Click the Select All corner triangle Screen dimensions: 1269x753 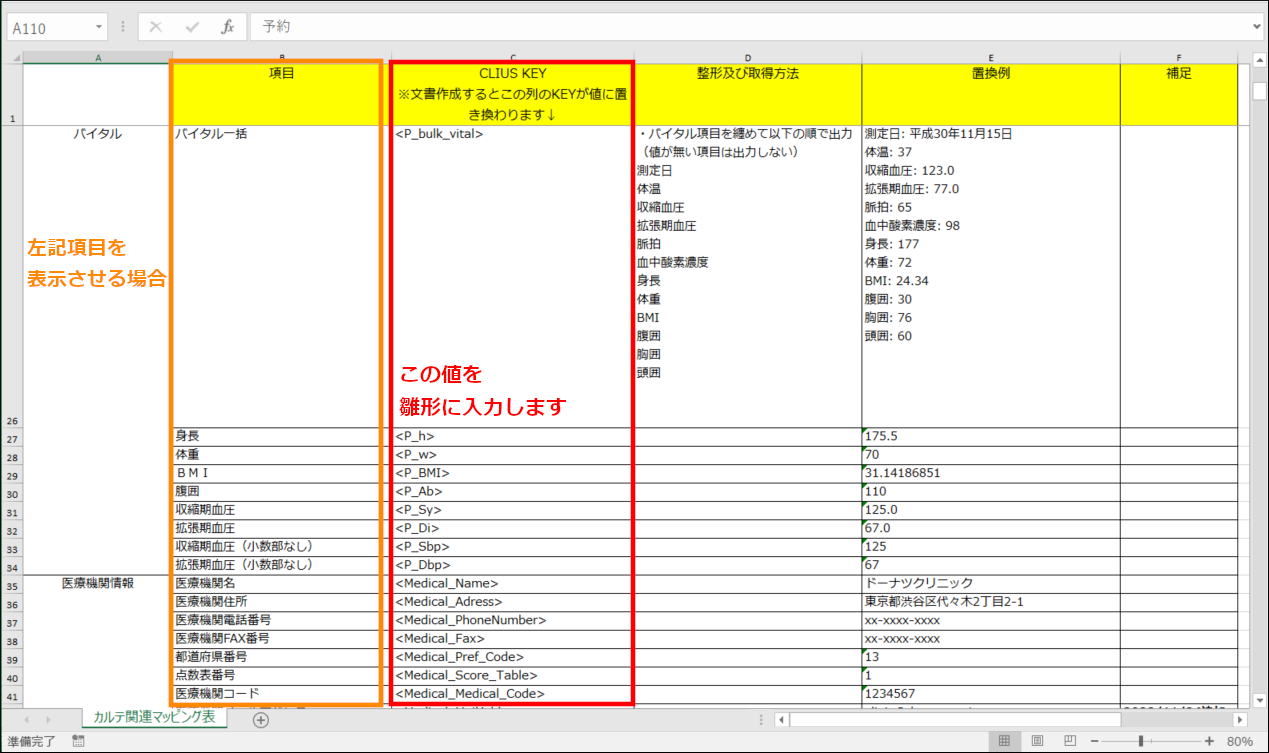pos(14,57)
